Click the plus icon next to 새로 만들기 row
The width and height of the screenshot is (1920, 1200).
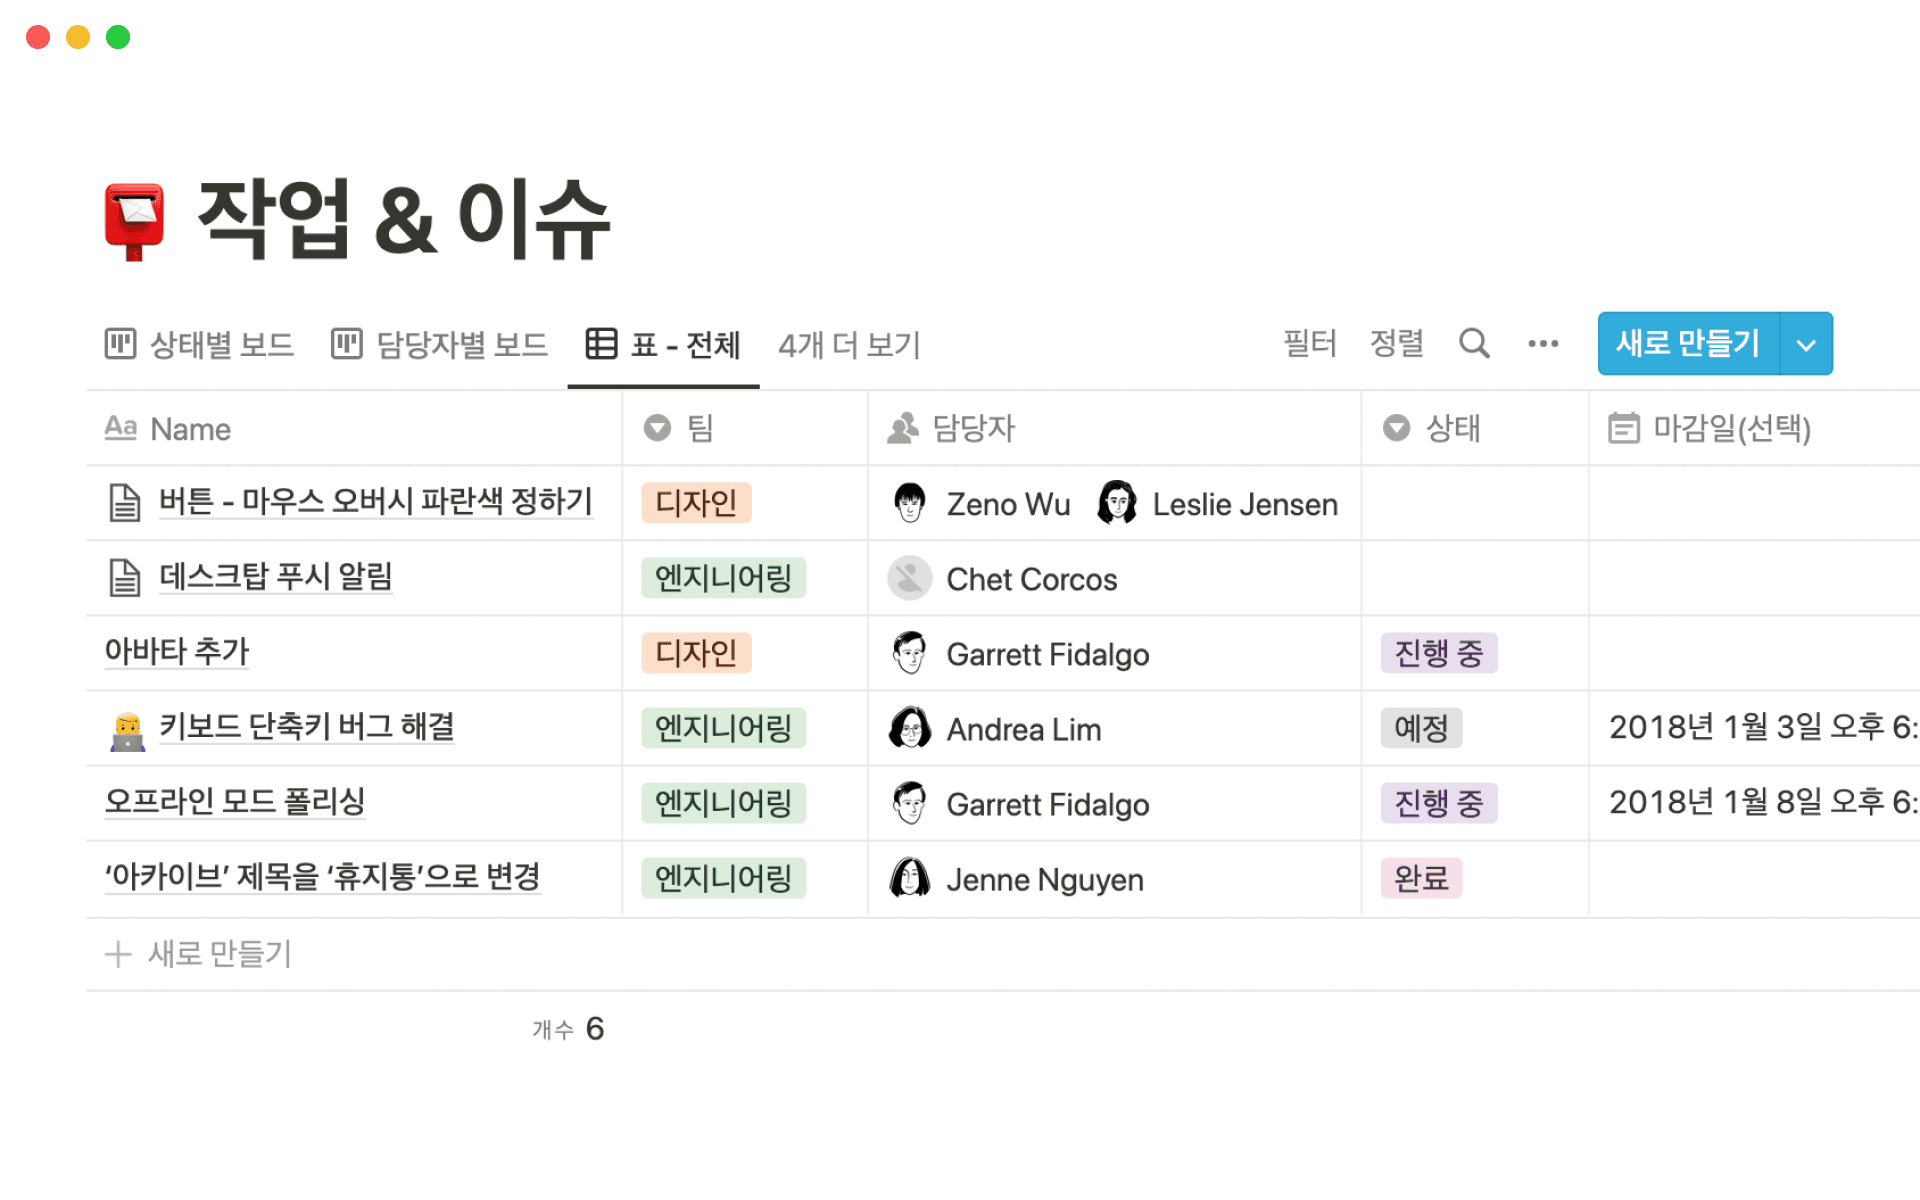click(x=118, y=954)
